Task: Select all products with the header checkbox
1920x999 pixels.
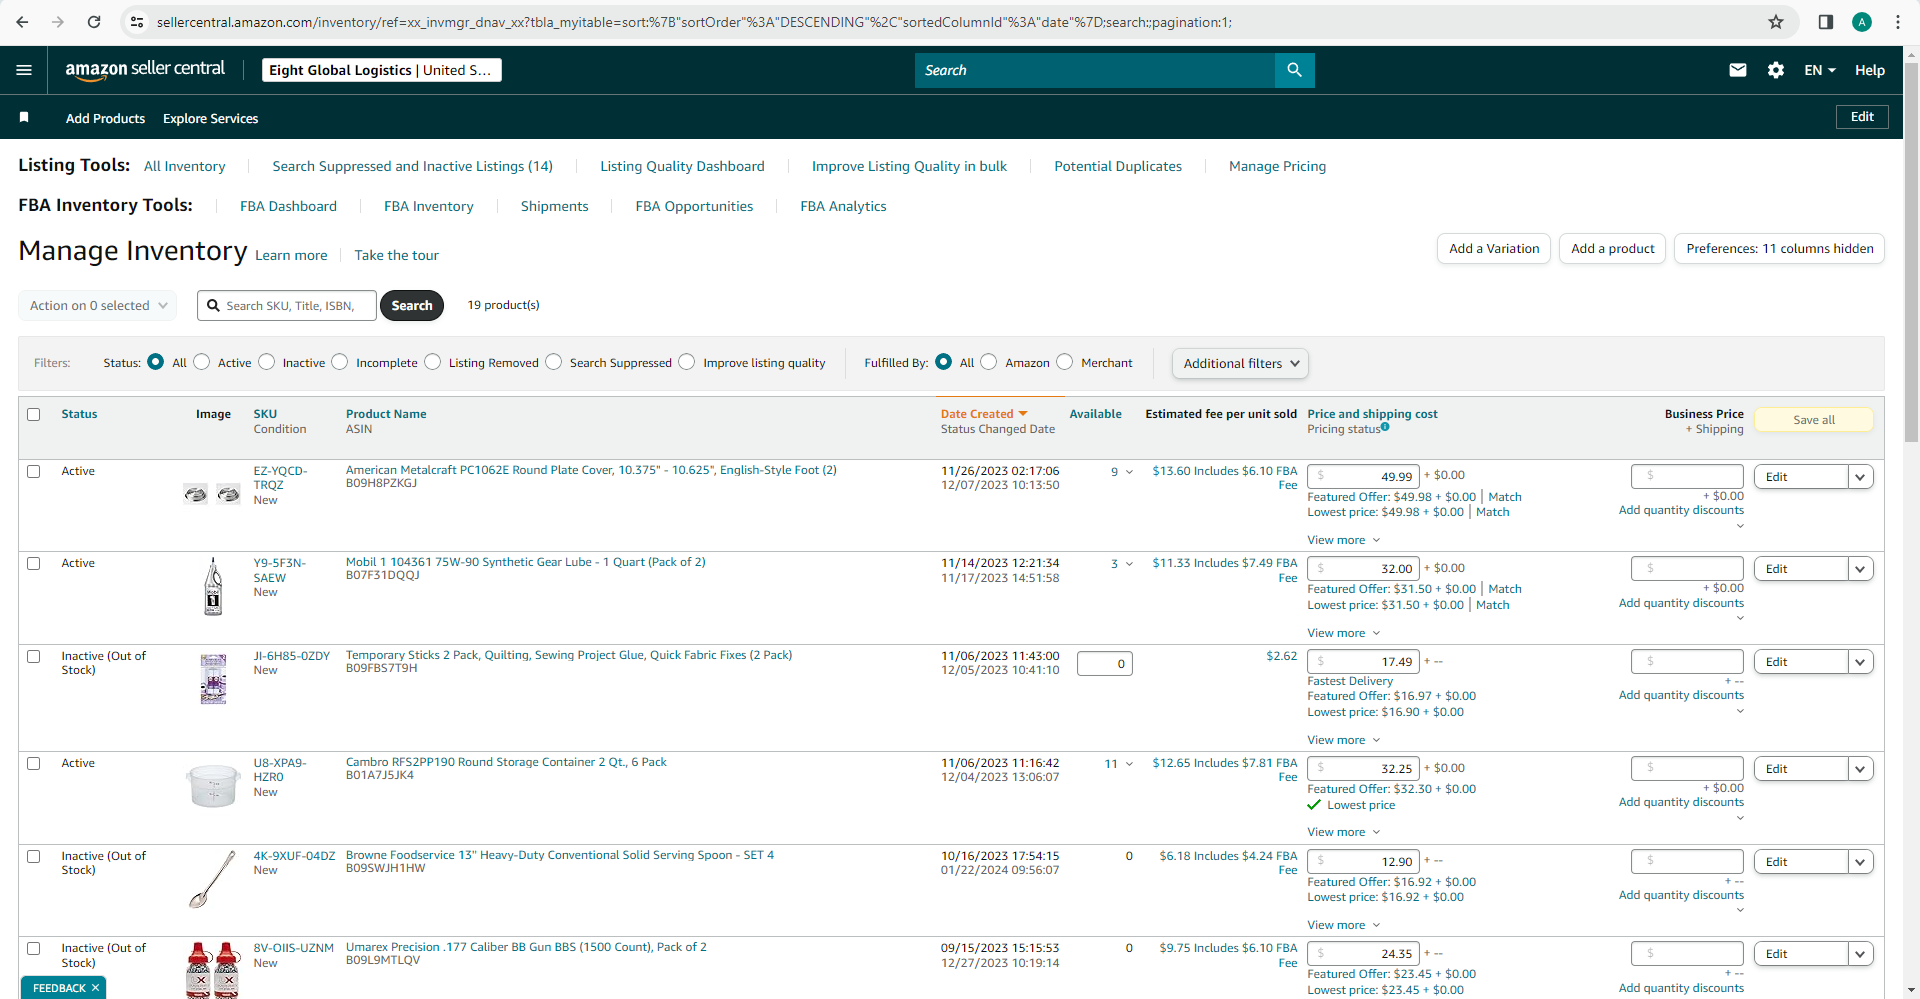Action: (x=34, y=414)
